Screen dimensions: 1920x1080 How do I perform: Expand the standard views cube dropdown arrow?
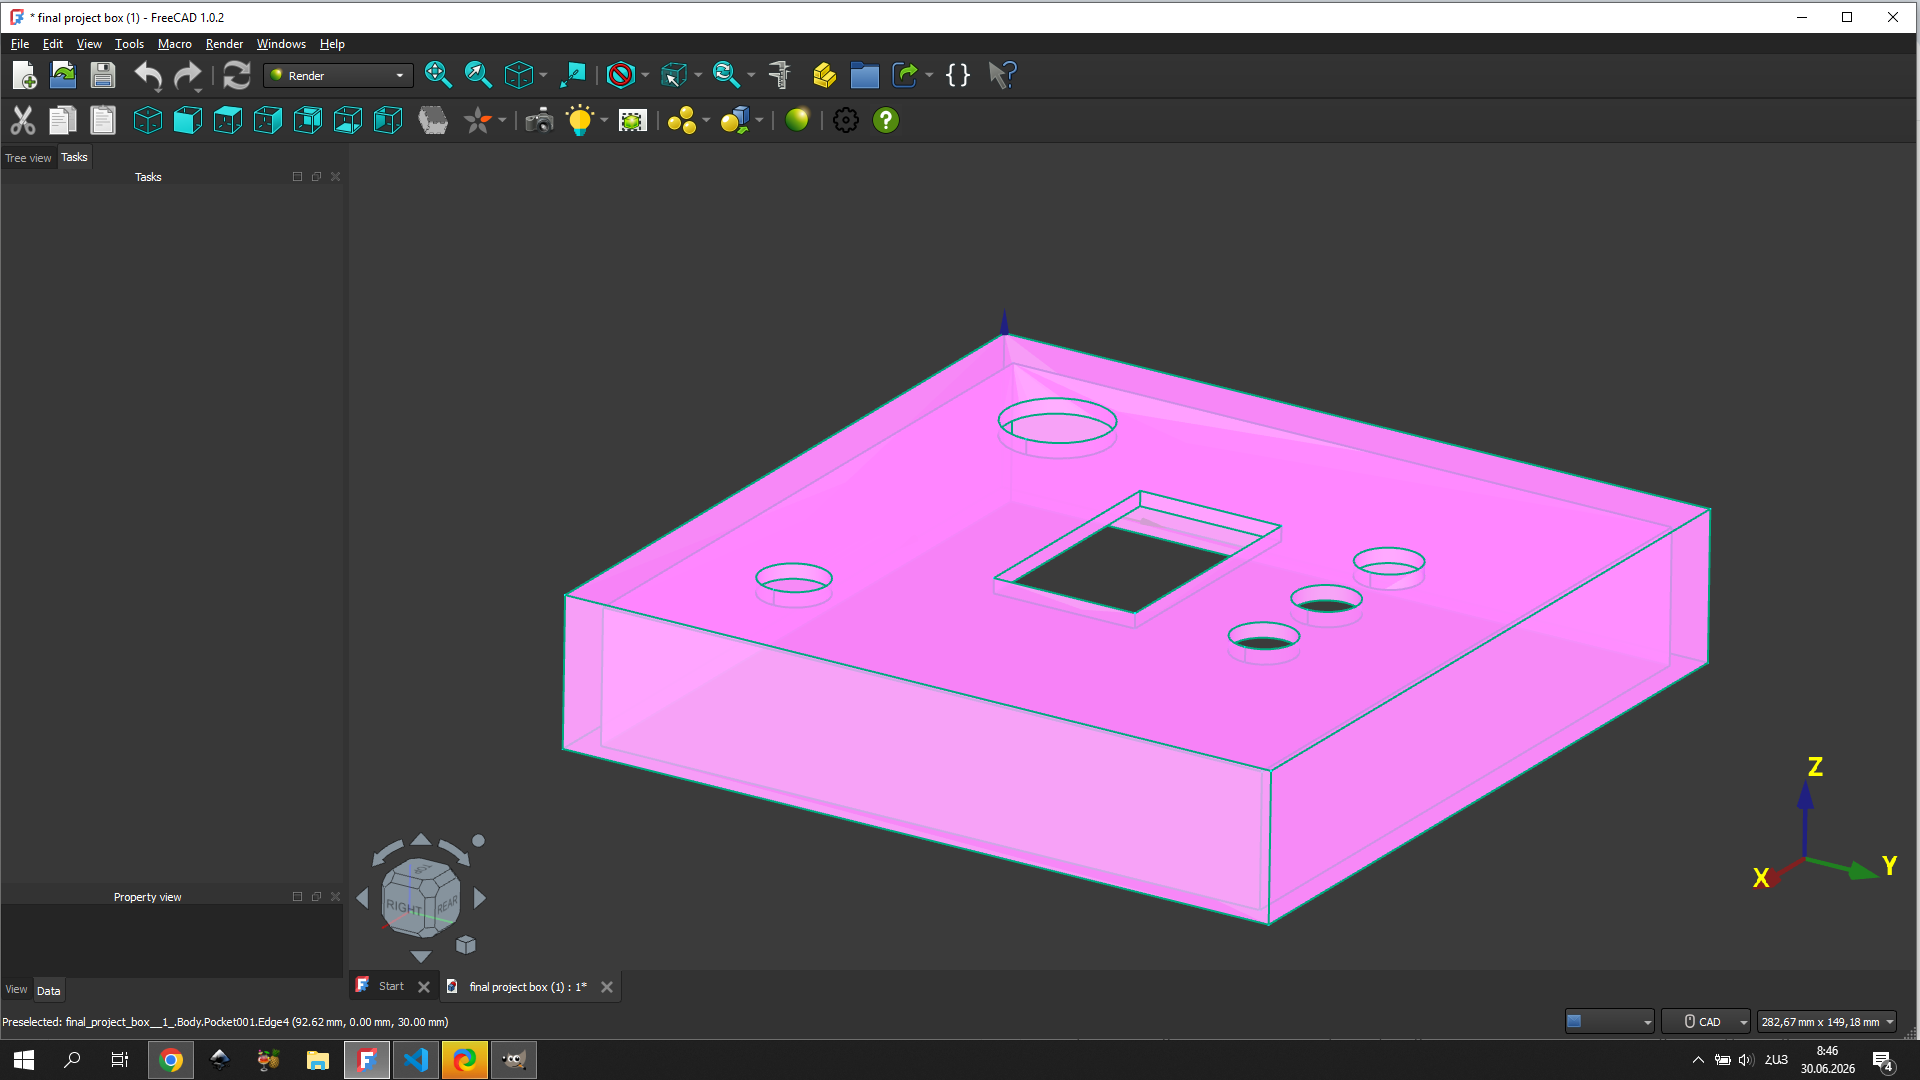[543, 75]
